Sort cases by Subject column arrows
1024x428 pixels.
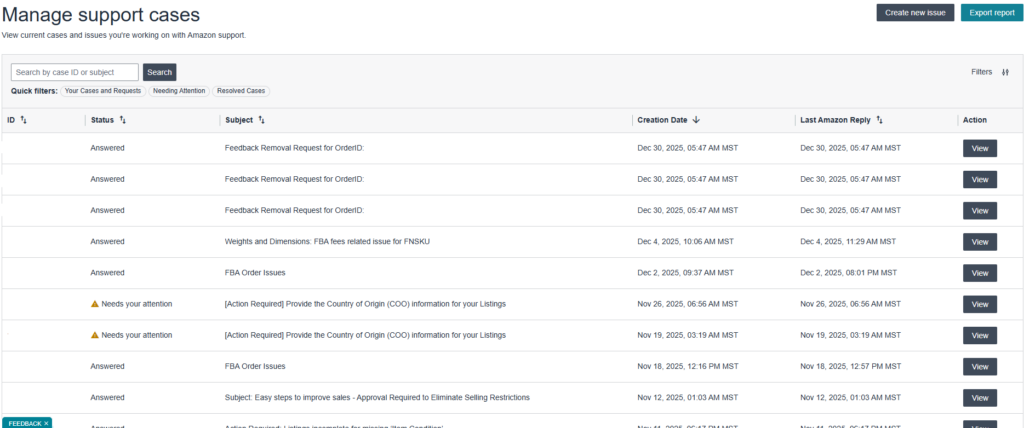coord(261,120)
